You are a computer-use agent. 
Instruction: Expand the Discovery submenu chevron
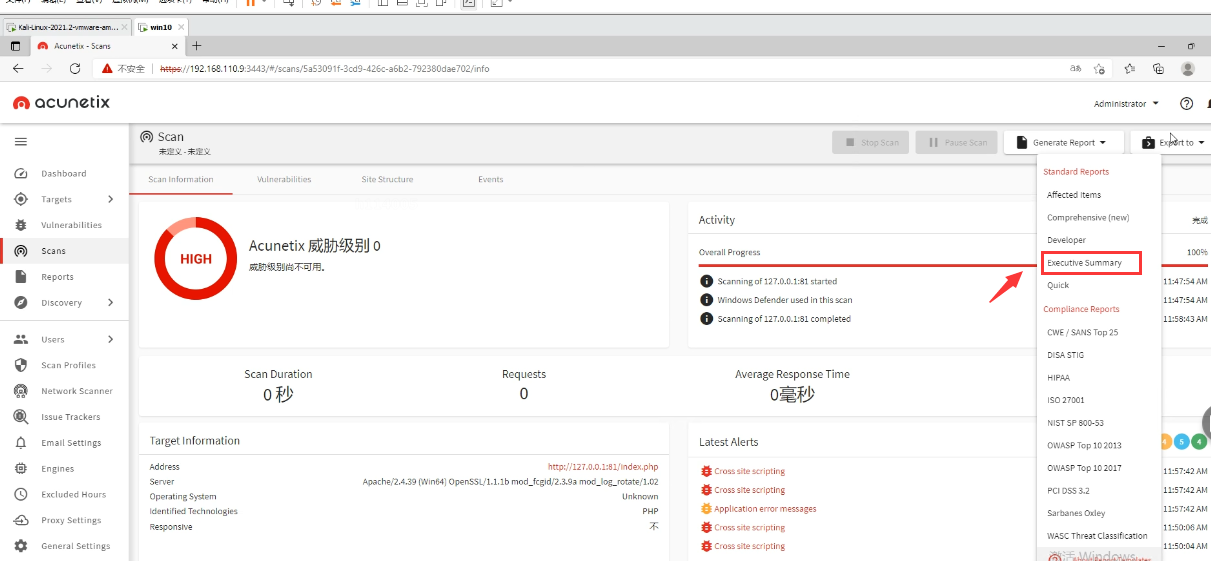pyautogui.click(x=110, y=303)
